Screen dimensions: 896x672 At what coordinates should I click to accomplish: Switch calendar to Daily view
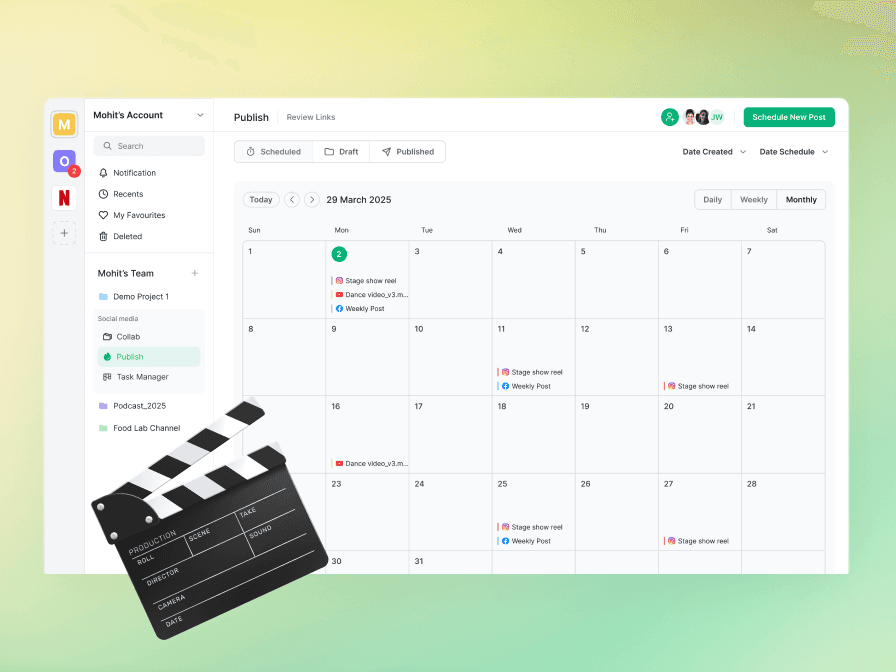pyautogui.click(x=712, y=199)
